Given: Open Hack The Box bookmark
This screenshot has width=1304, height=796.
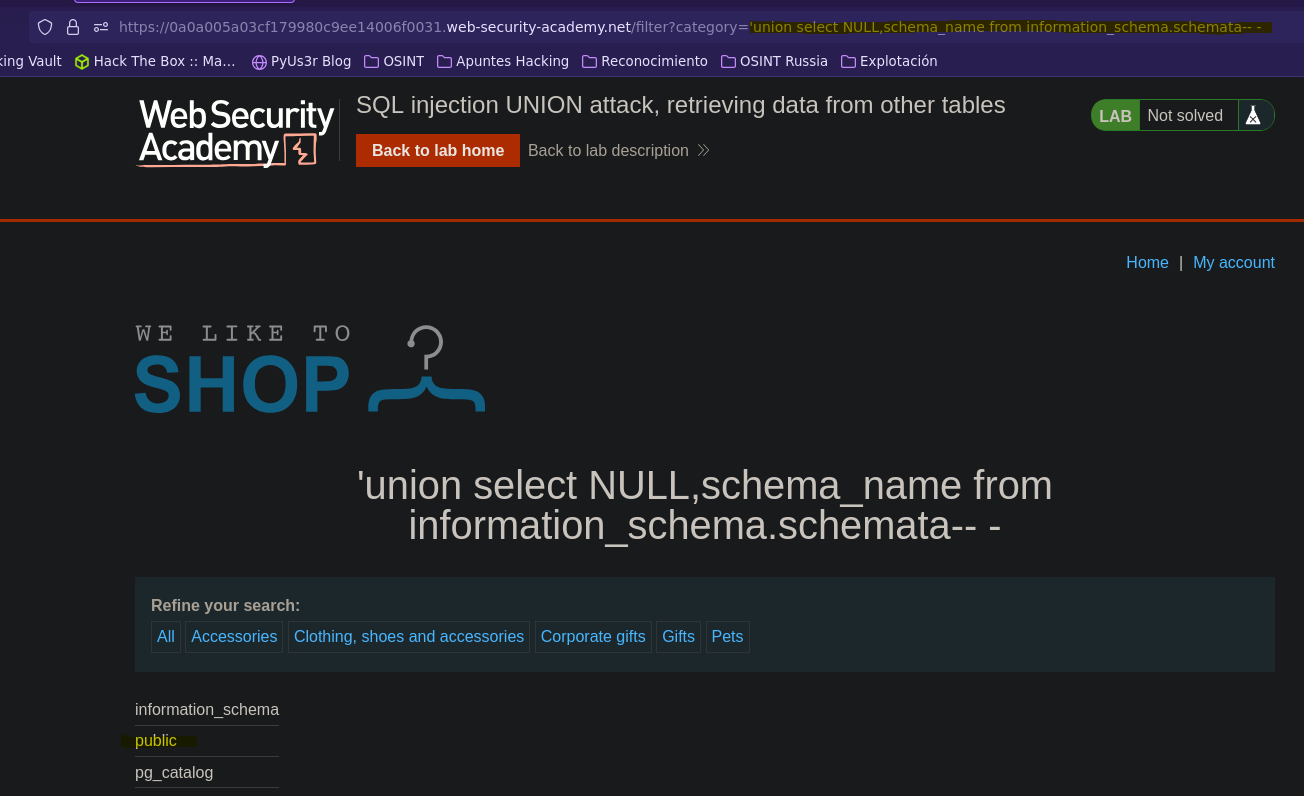Looking at the screenshot, I should 155,61.
